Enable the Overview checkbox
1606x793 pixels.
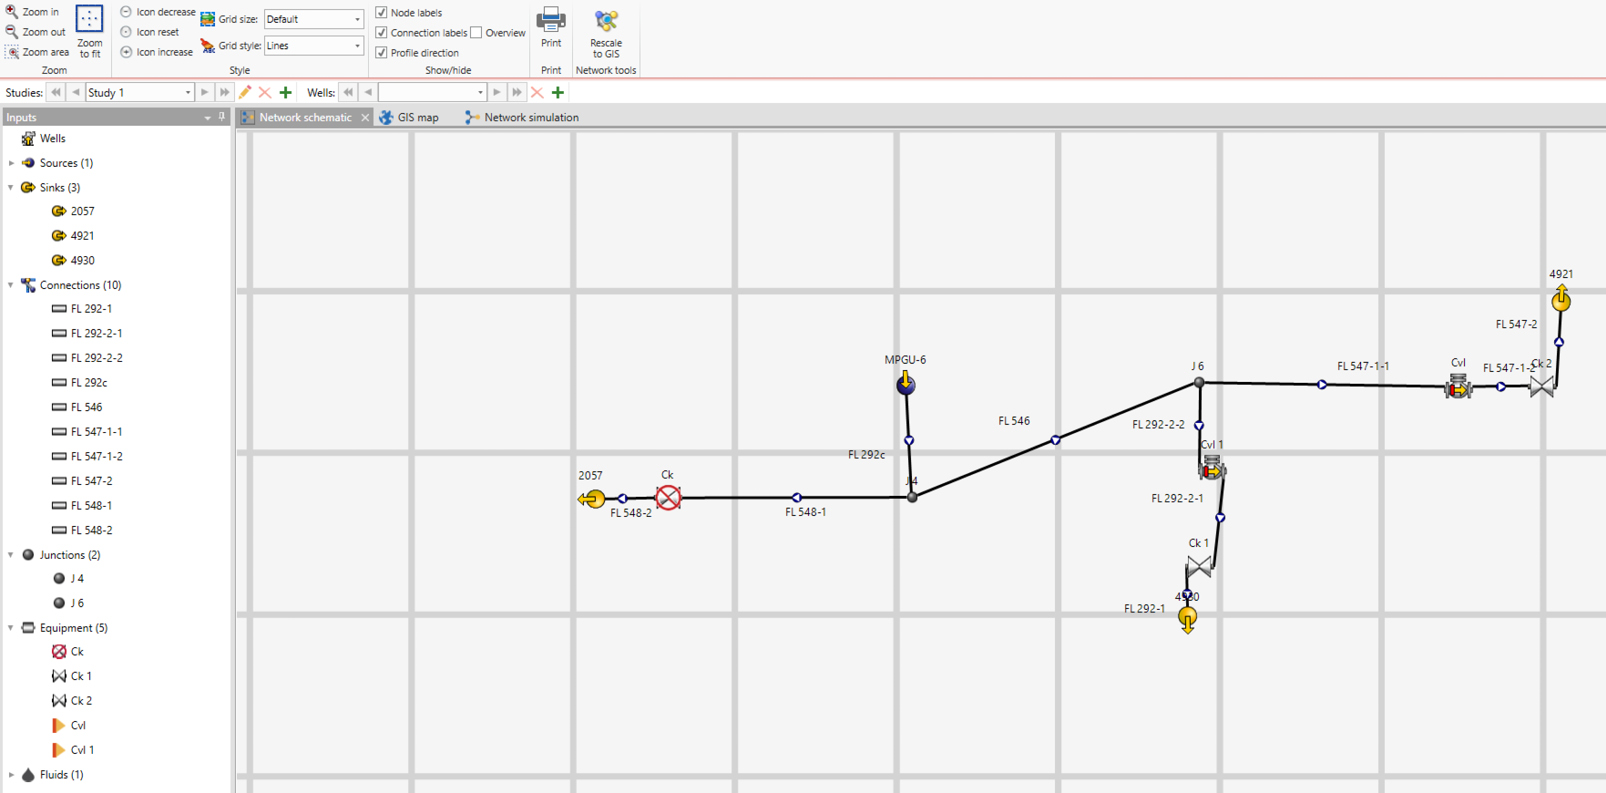tap(476, 32)
